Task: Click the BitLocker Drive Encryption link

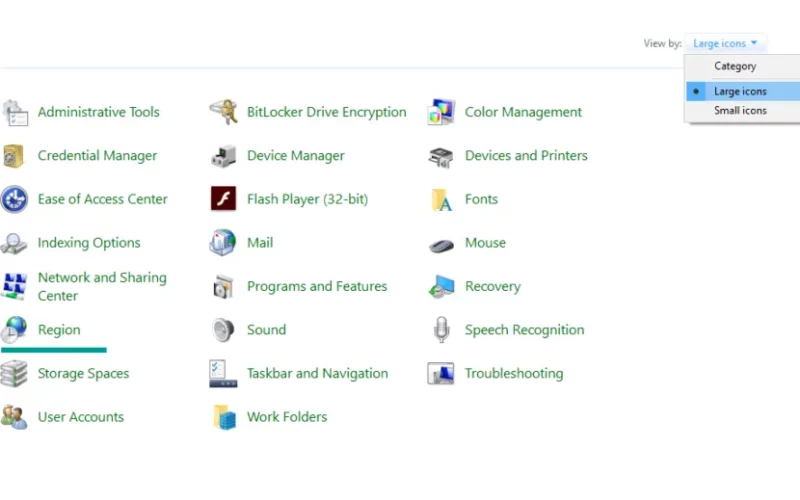Action: (327, 112)
